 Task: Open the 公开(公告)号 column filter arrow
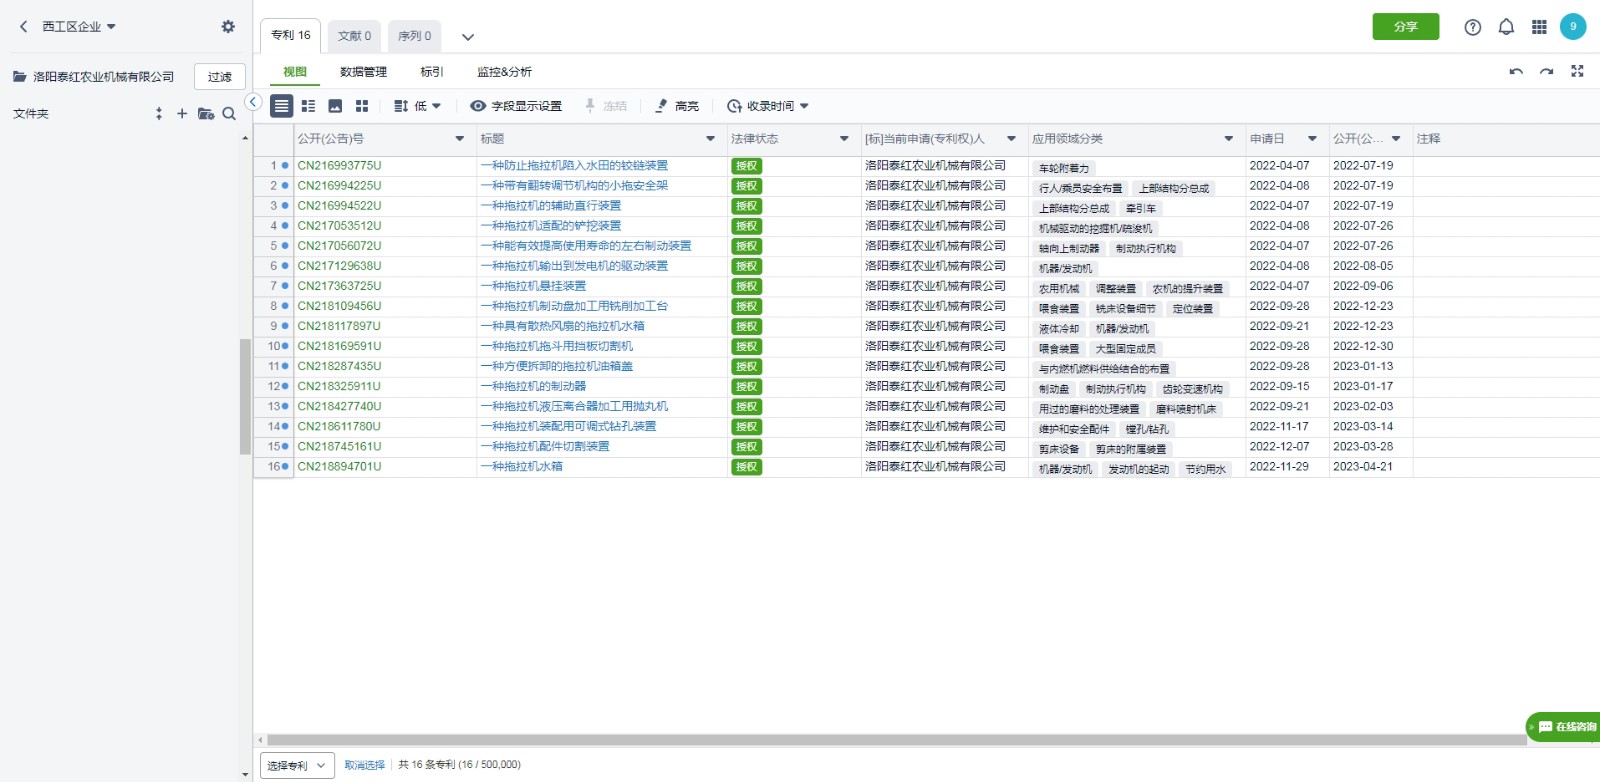point(460,139)
